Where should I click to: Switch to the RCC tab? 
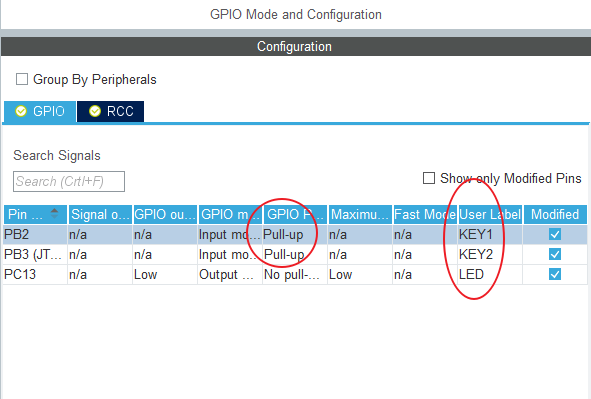tap(110, 112)
